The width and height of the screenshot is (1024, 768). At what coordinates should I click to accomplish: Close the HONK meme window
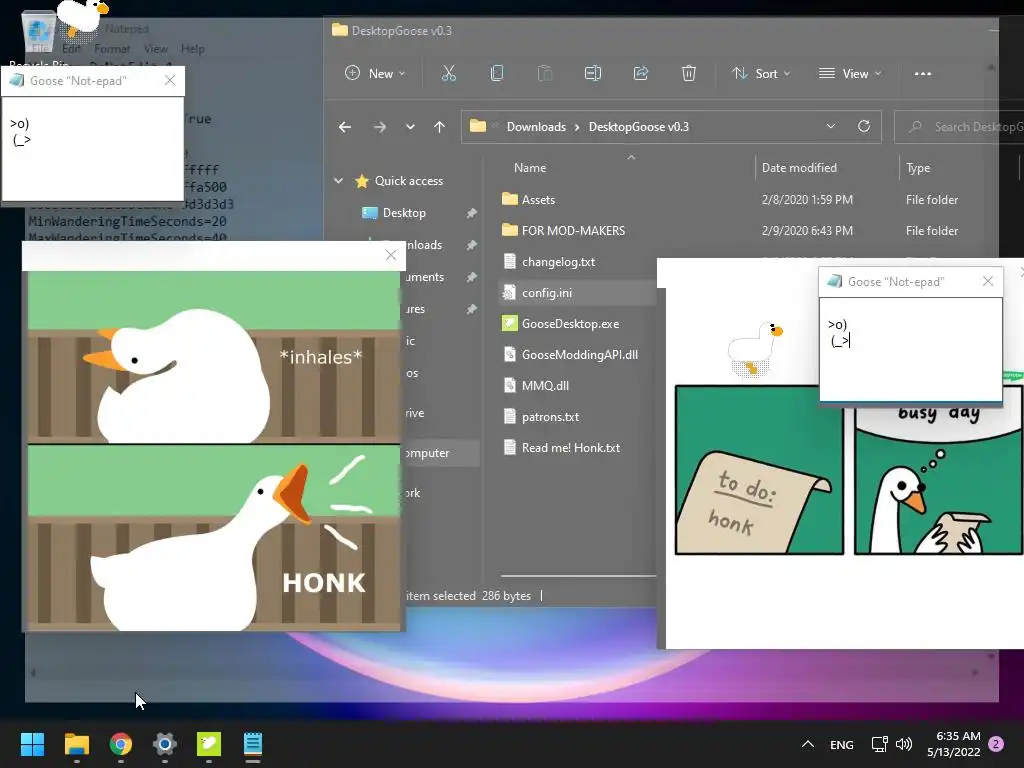[391, 255]
